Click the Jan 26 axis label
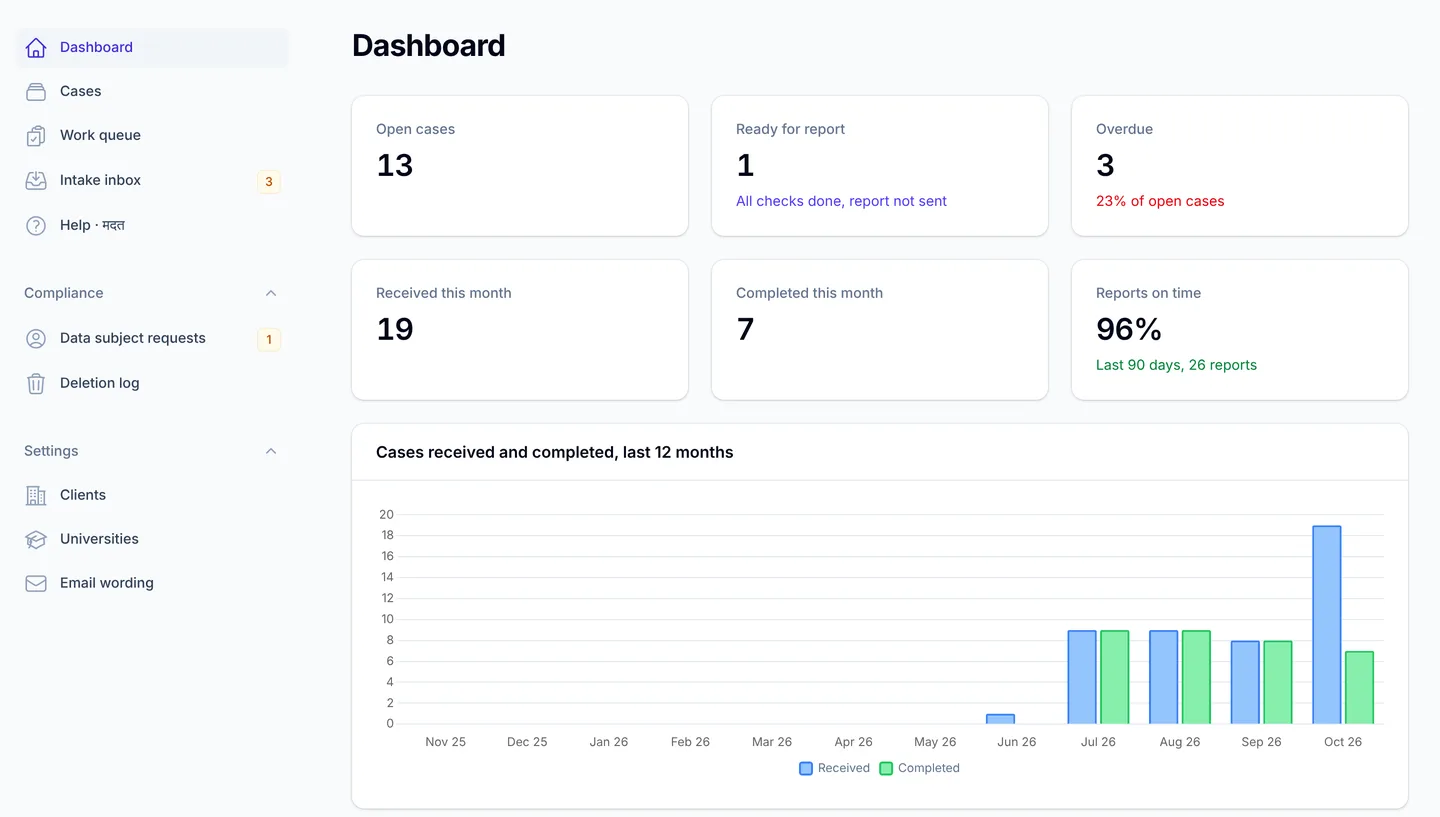 point(609,742)
